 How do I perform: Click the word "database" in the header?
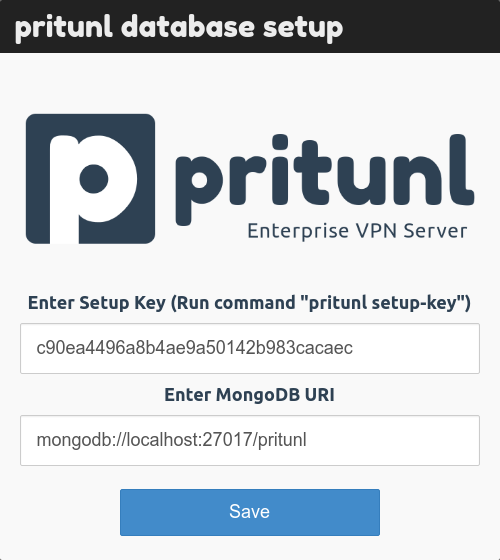coord(188,26)
